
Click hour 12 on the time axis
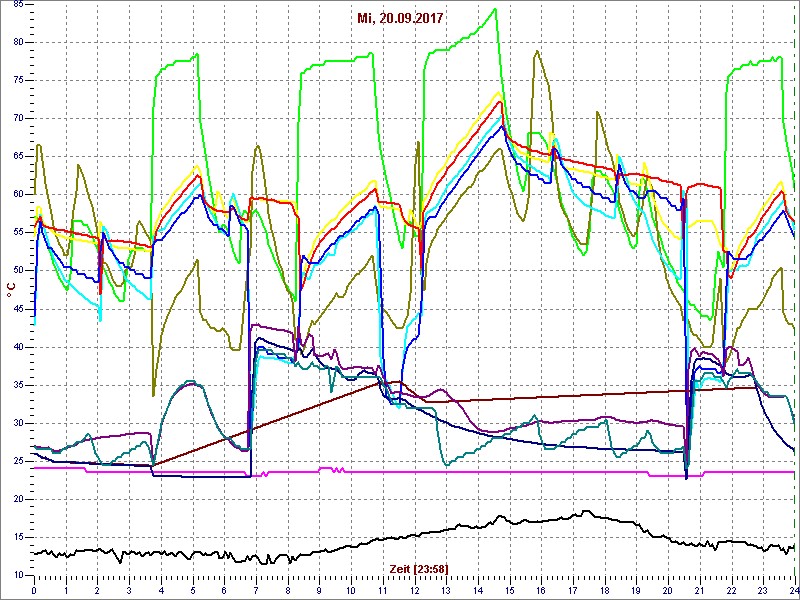[414, 590]
